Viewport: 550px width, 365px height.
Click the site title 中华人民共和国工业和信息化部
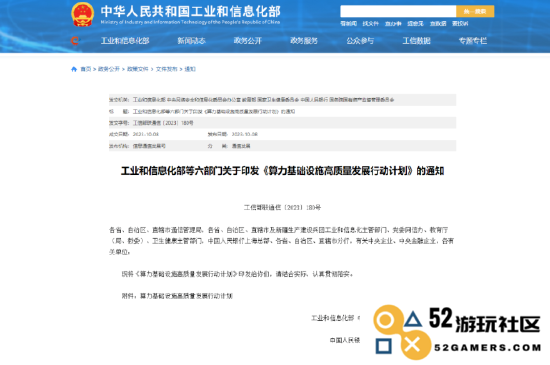190,12
